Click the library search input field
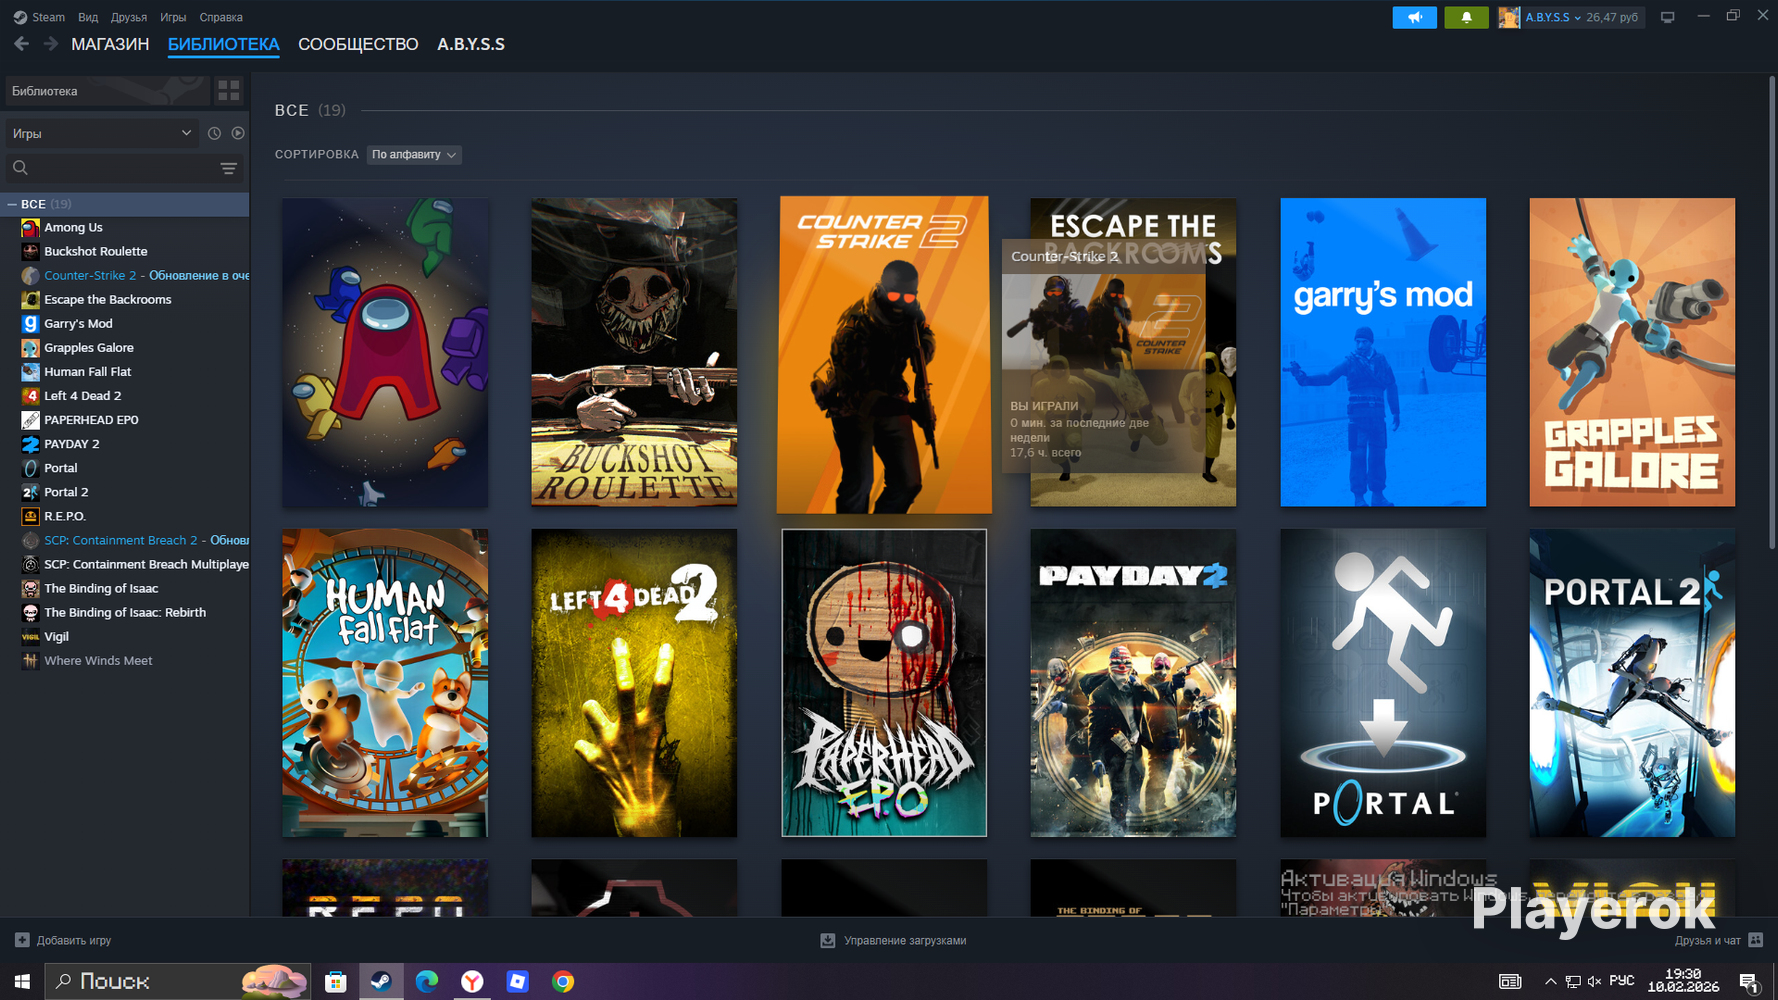Viewport: 1778px width, 1000px height. [x=124, y=168]
